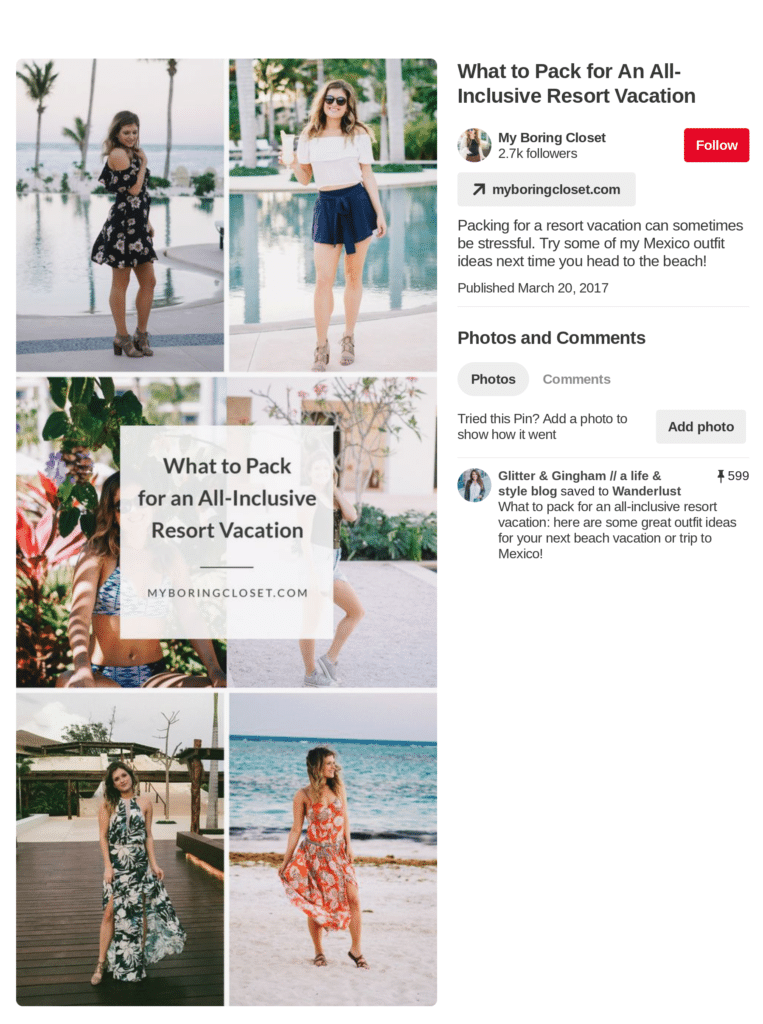
Task: Click the floral black dress photo
Action: click(x=120, y=215)
